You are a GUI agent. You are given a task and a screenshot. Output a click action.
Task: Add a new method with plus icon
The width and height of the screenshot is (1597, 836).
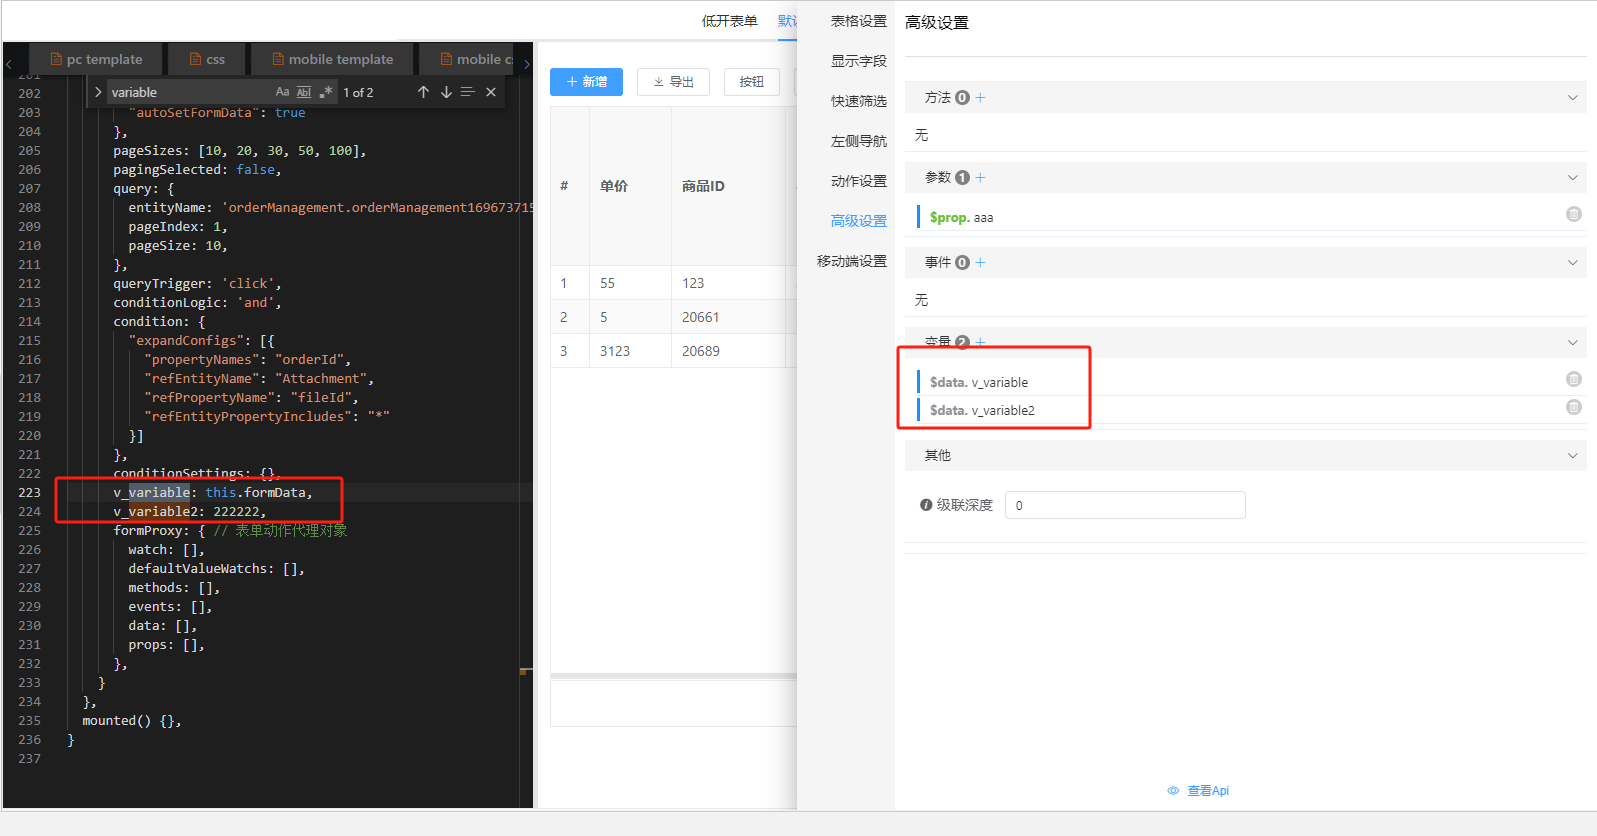tap(980, 97)
